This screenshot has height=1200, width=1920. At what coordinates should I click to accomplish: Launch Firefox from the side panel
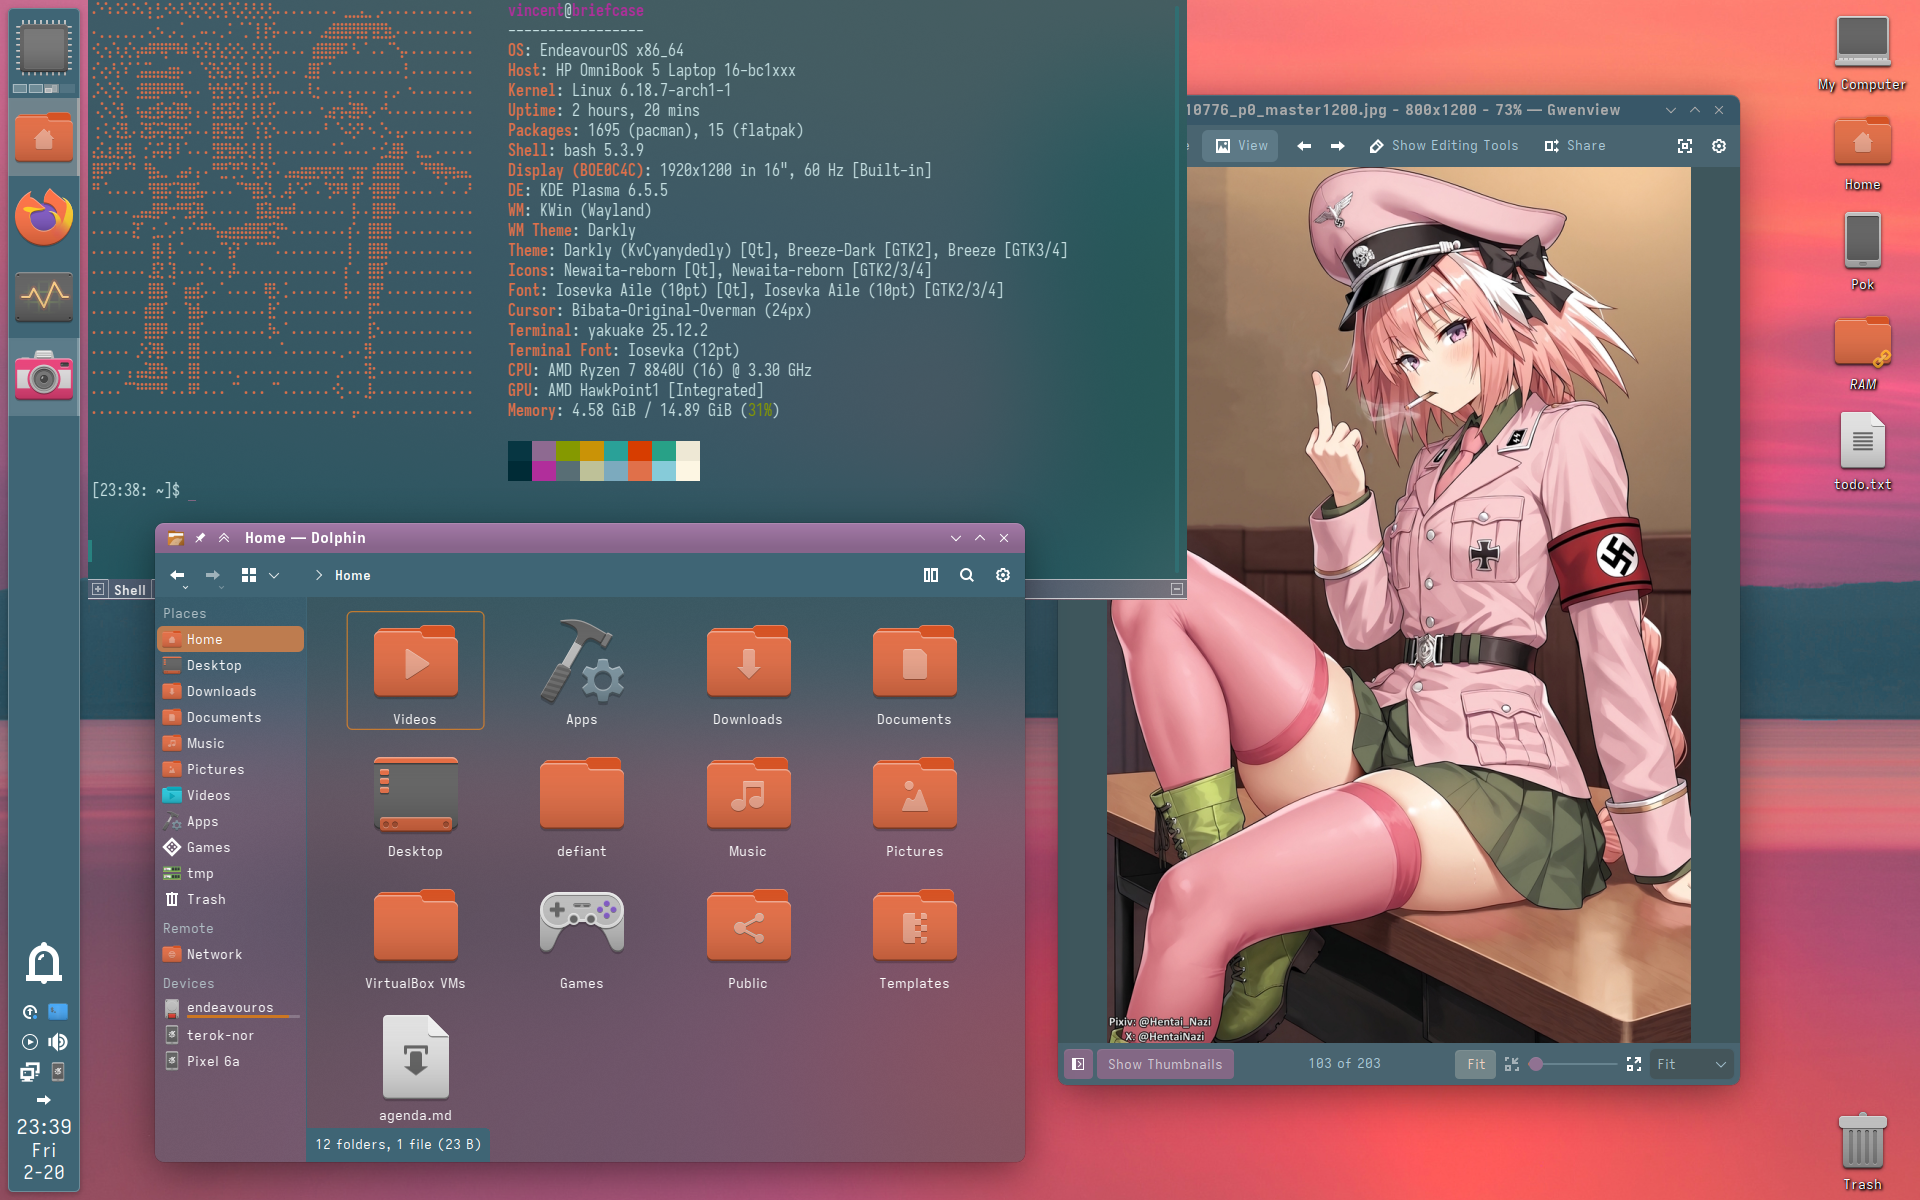coord(44,217)
